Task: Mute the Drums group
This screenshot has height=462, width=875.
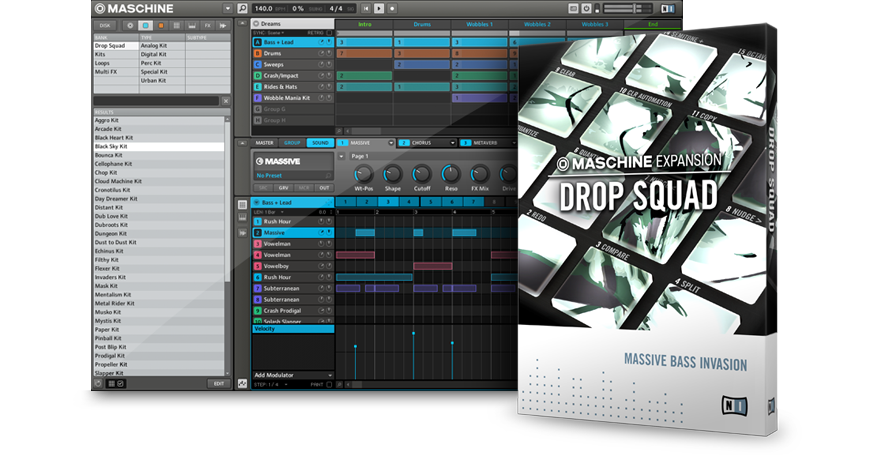Action: click(322, 53)
